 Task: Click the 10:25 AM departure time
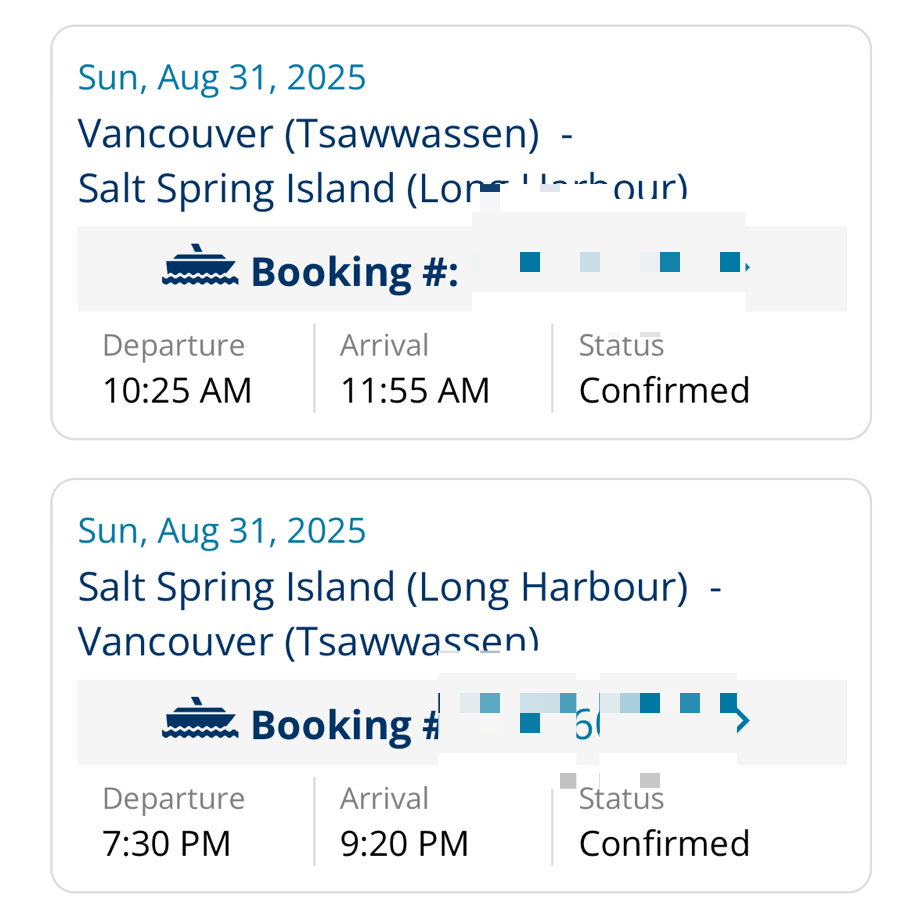point(177,390)
